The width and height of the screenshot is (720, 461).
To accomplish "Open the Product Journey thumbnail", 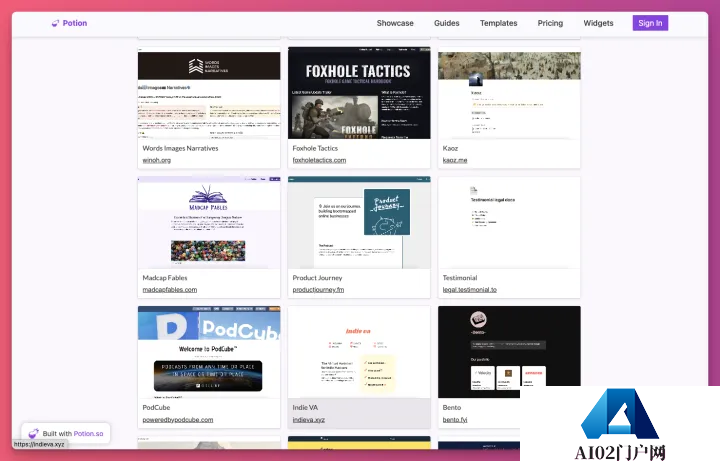I will click(x=359, y=223).
